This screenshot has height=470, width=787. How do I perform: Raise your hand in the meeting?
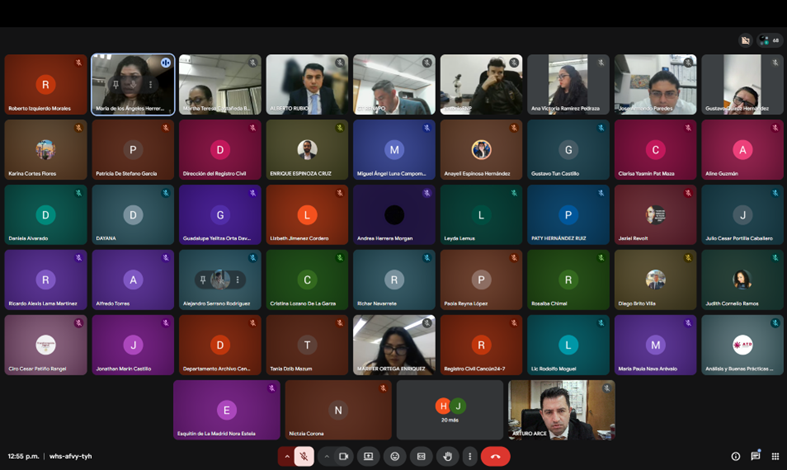coord(447,456)
